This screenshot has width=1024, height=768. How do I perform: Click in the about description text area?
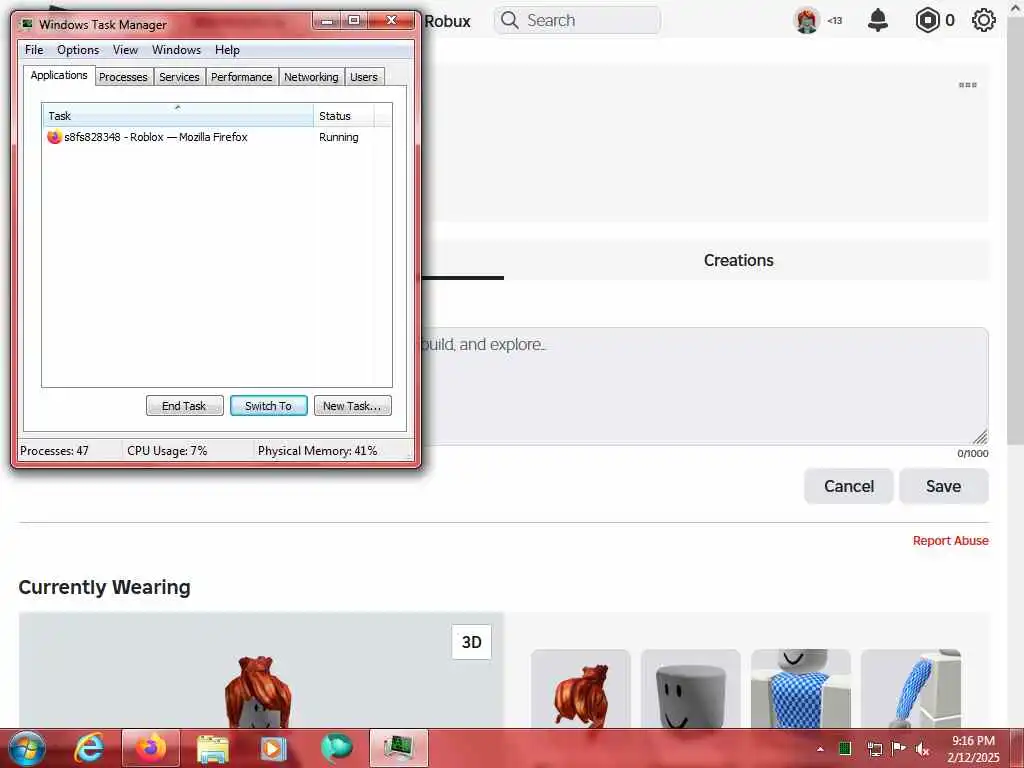704,386
